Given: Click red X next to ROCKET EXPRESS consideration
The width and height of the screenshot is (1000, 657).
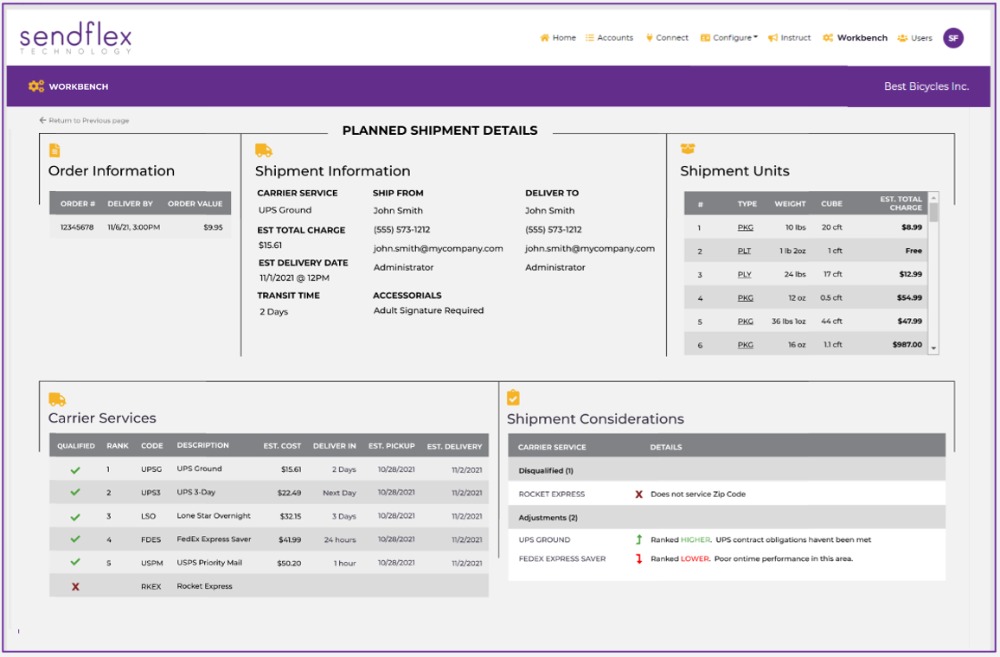Looking at the screenshot, I should pyautogui.click(x=638, y=494).
